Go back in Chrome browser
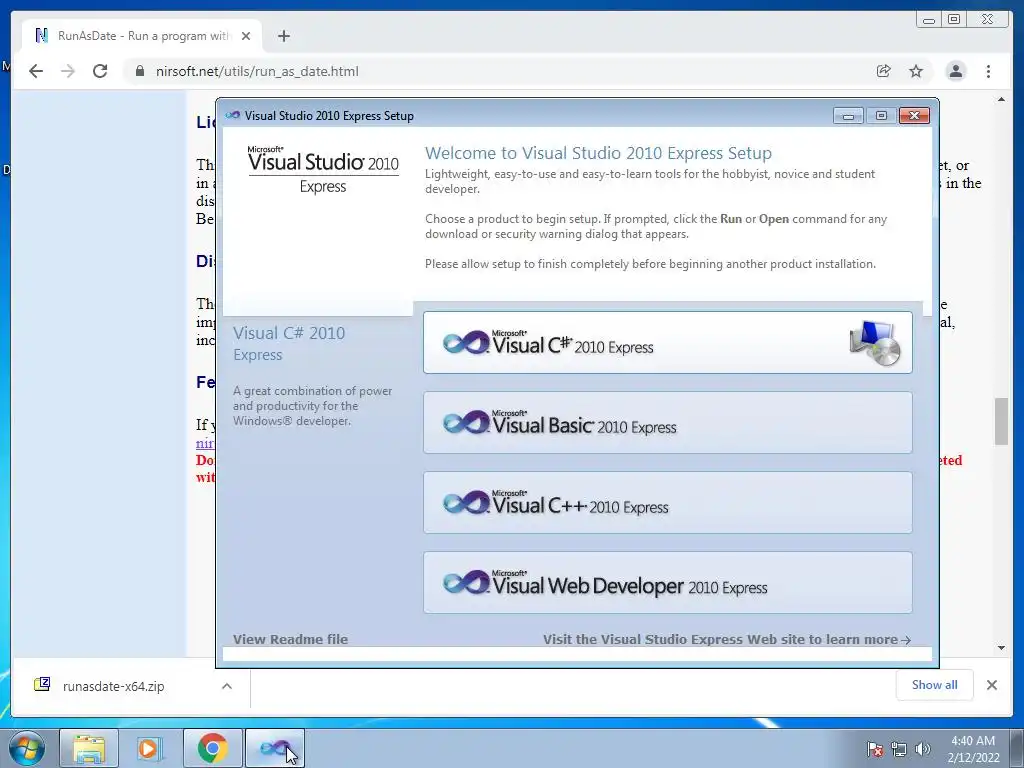The width and height of the screenshot is (1024, 768). click(36, 71)
